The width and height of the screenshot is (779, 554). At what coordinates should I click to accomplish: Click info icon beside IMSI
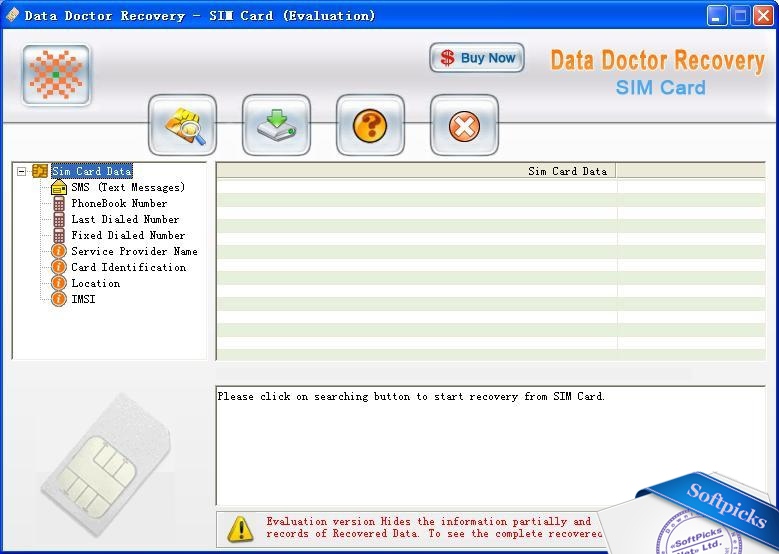[x=59, y=299]
